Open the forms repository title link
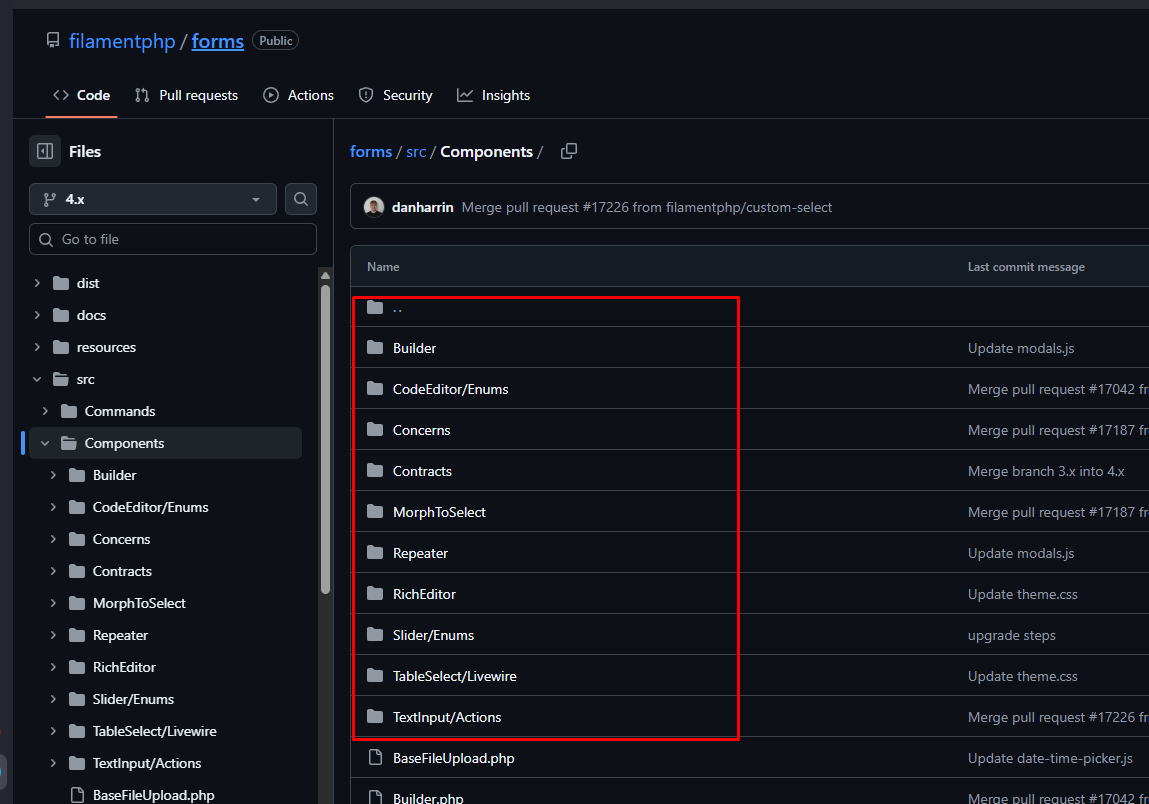This screenshot has width=1149, height=804. tap(218, 41)
